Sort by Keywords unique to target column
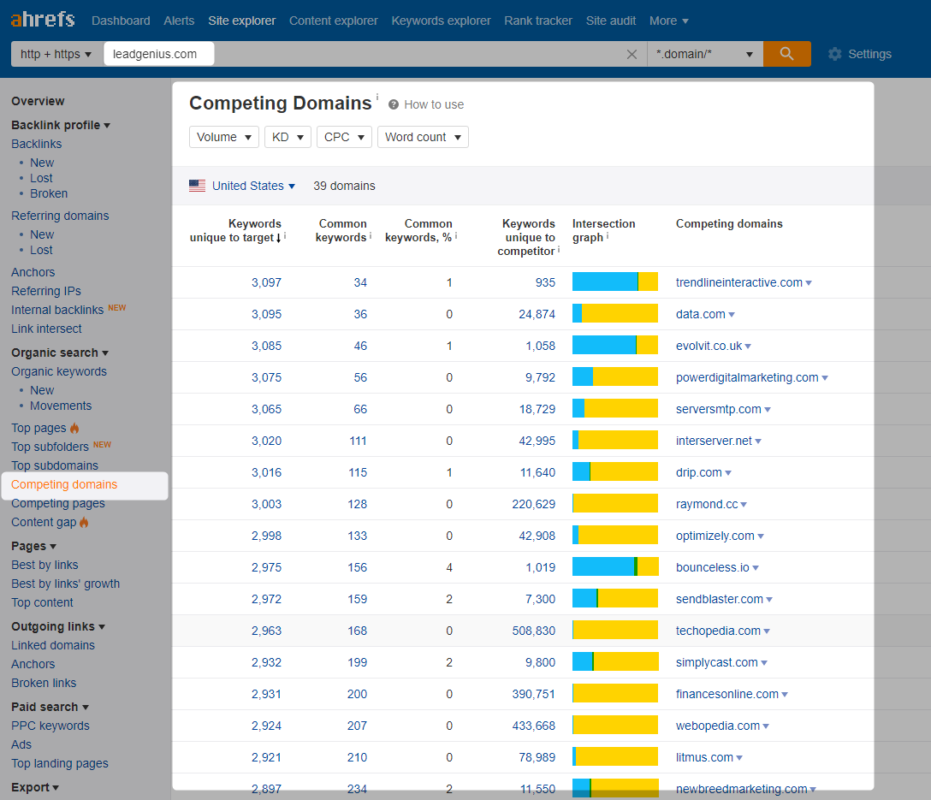The height and width of the screenshot is (800, 931). 236,231
